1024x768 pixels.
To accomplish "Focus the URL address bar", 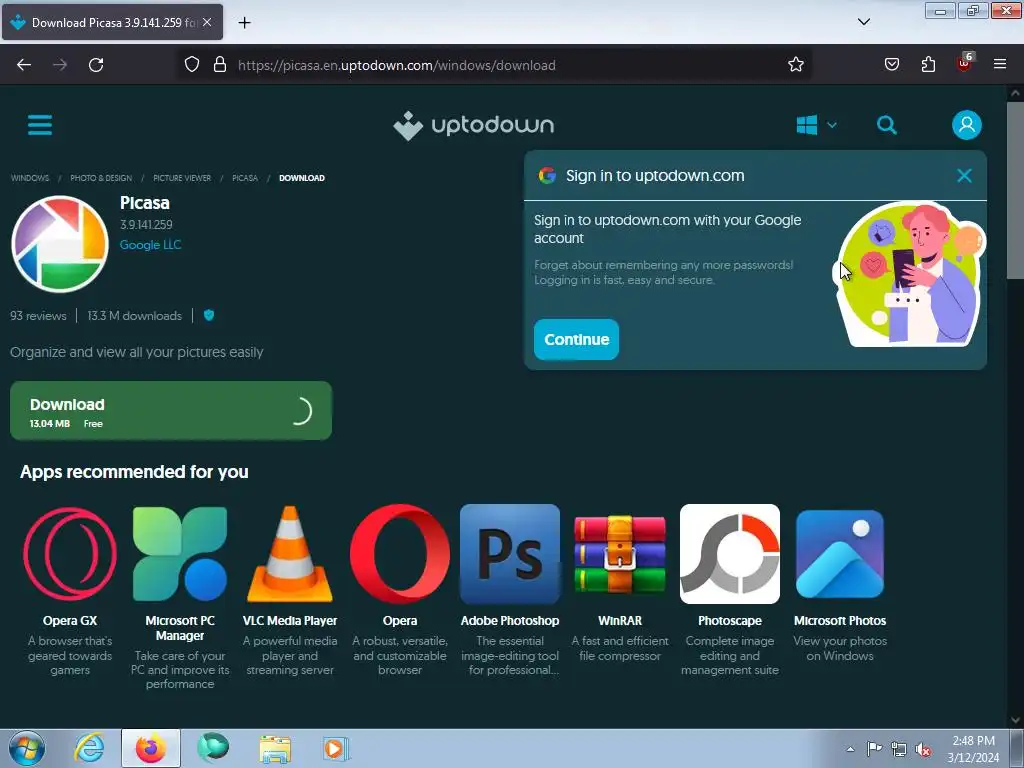I will pos(496,65).
